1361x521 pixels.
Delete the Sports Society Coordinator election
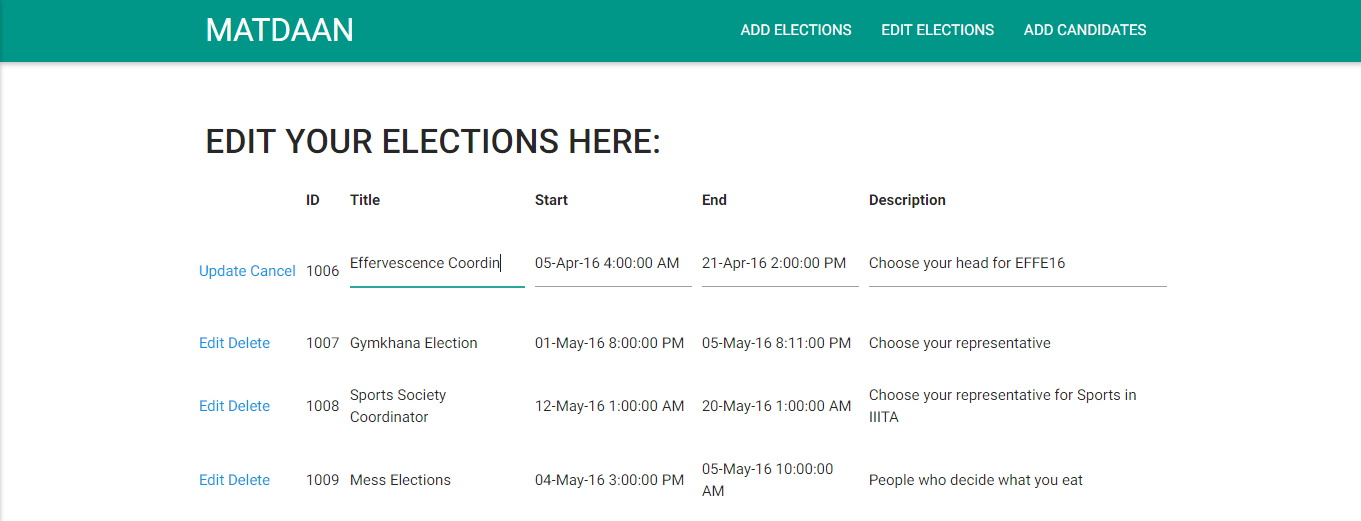pyautogui.click(x=249, y=406)
